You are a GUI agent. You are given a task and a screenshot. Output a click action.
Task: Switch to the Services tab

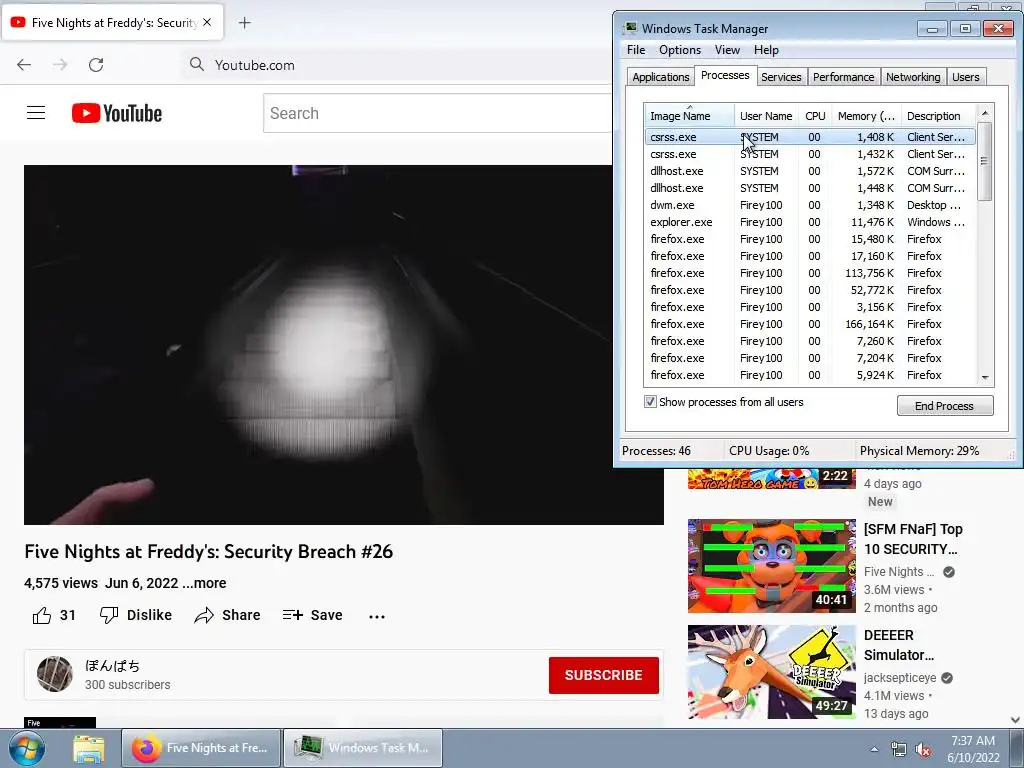point(781,77)
